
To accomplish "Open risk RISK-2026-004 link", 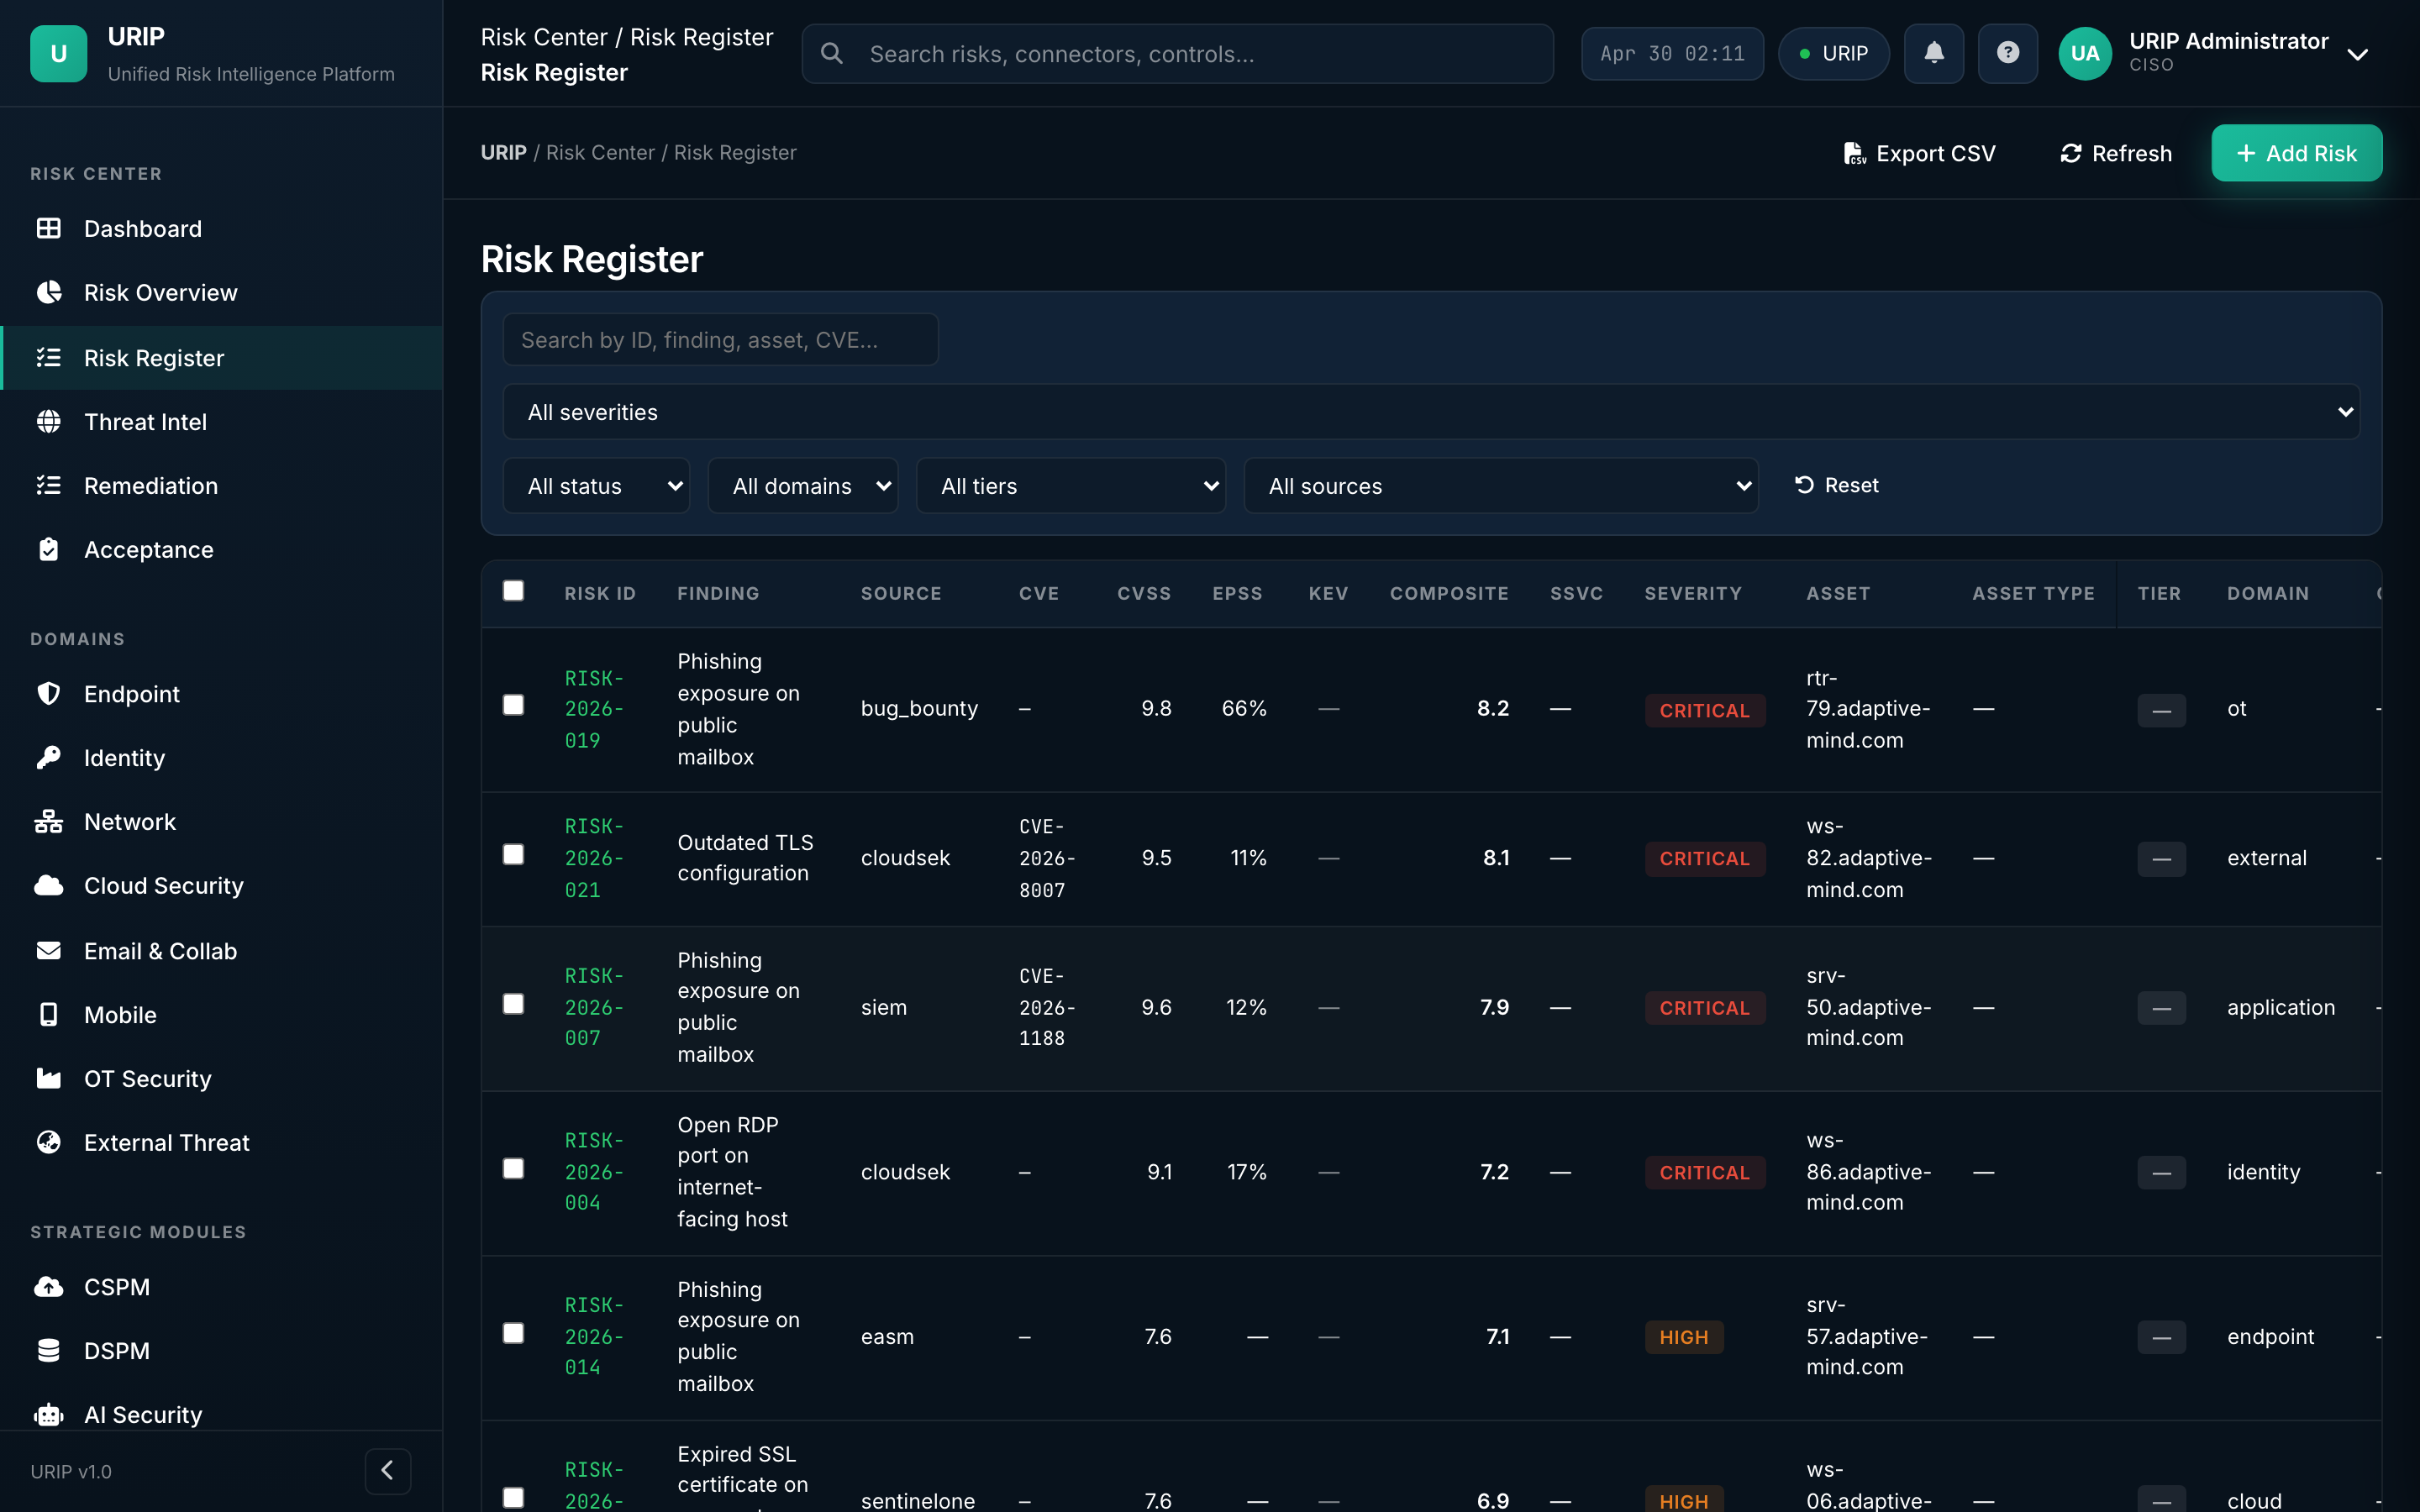I will (x=594, y=1172).
